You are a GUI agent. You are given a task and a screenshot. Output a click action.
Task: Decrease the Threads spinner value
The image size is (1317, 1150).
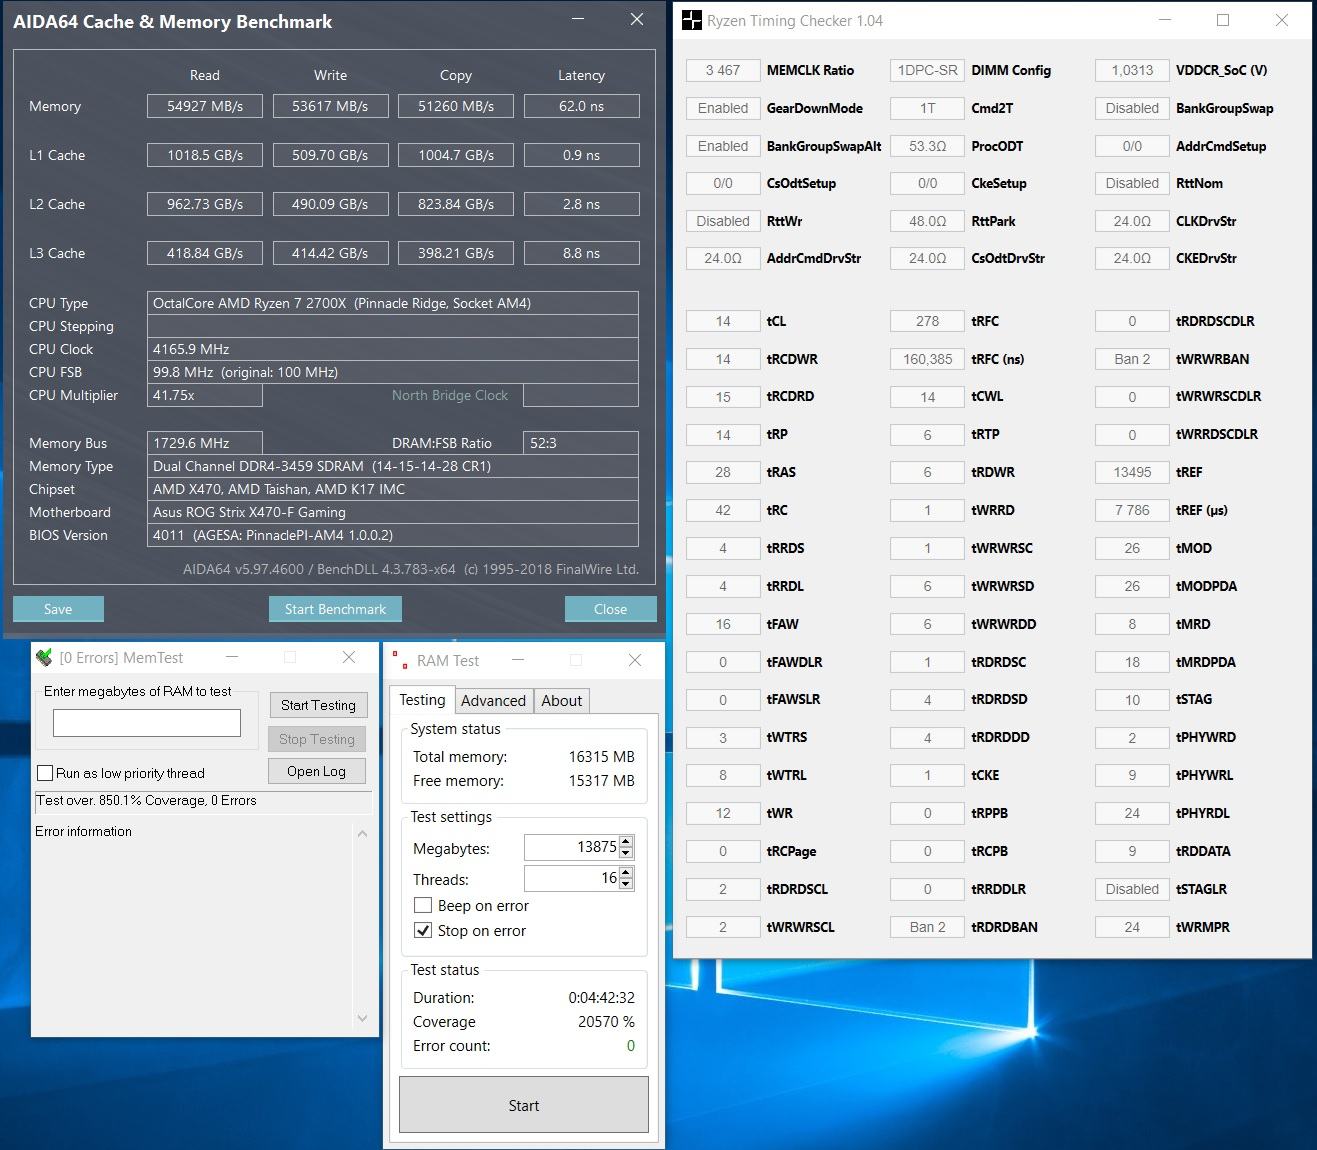coord(626,884)
